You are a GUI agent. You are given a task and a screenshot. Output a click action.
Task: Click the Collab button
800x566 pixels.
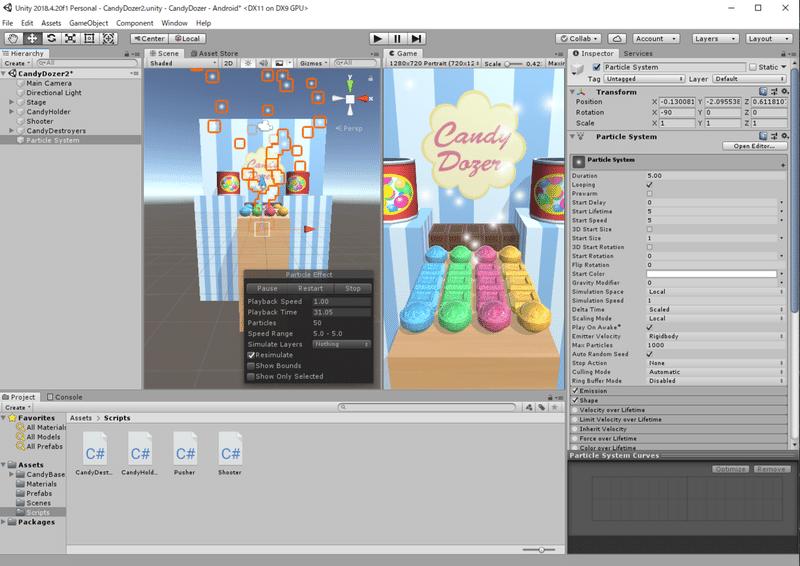578,39
